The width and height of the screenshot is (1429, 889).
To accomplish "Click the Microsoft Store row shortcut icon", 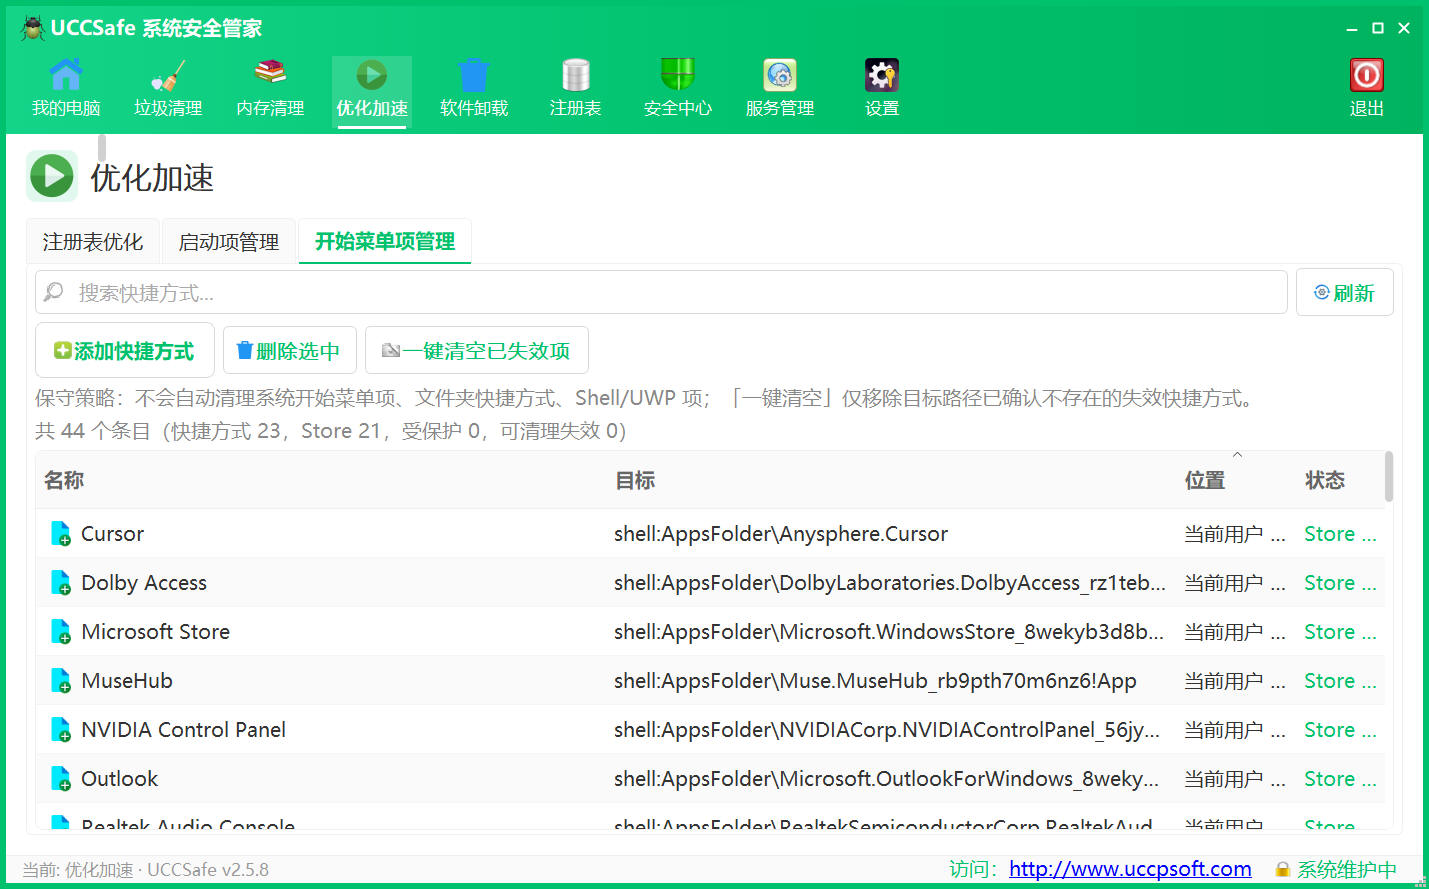I will click(61, 632).
